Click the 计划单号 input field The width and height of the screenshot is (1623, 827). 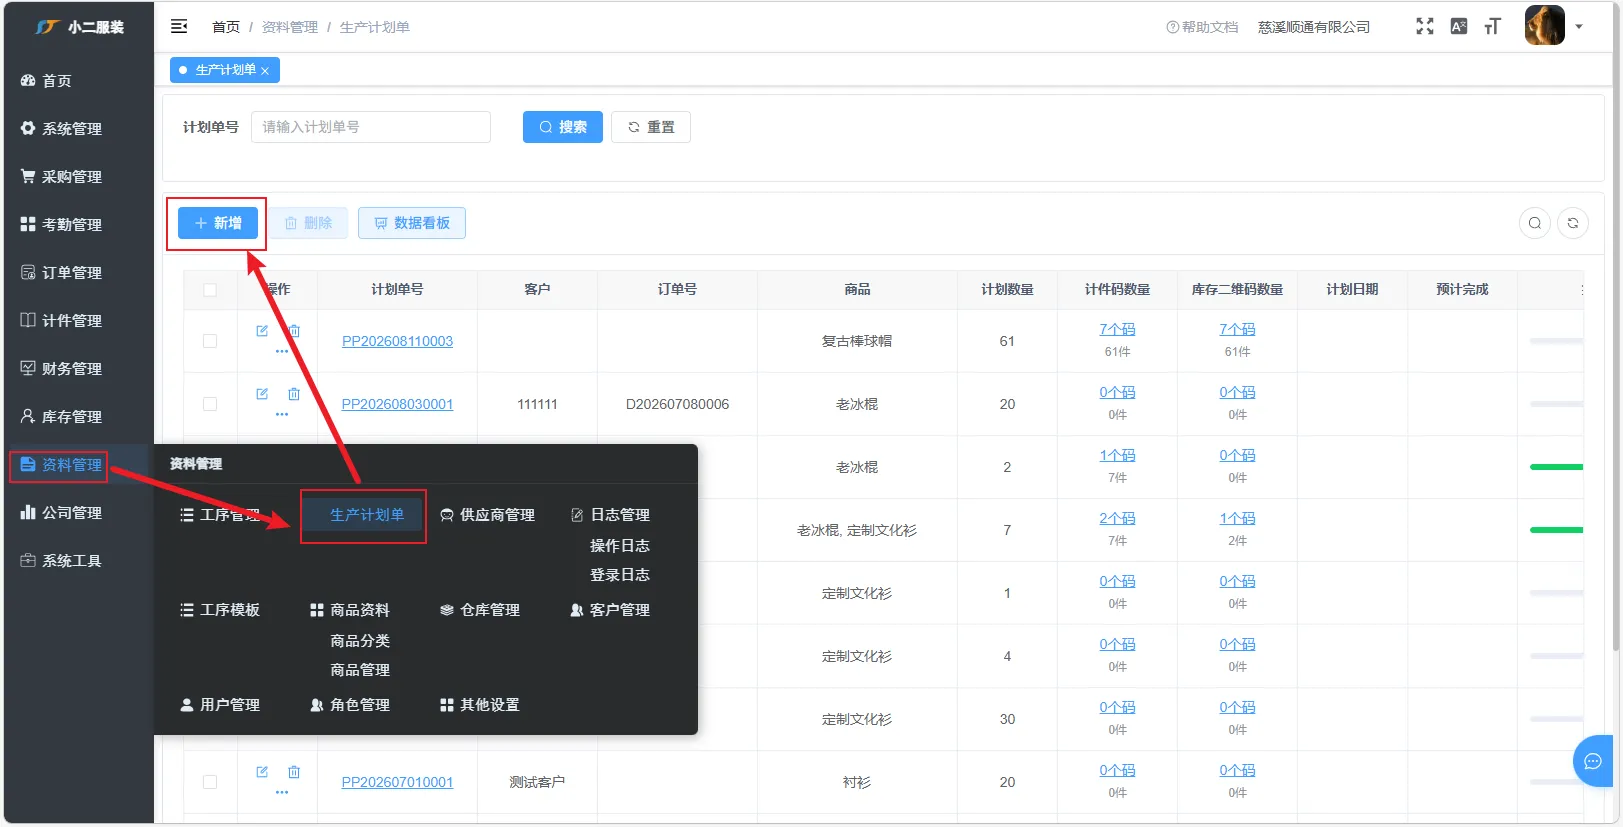click(371, 127)
